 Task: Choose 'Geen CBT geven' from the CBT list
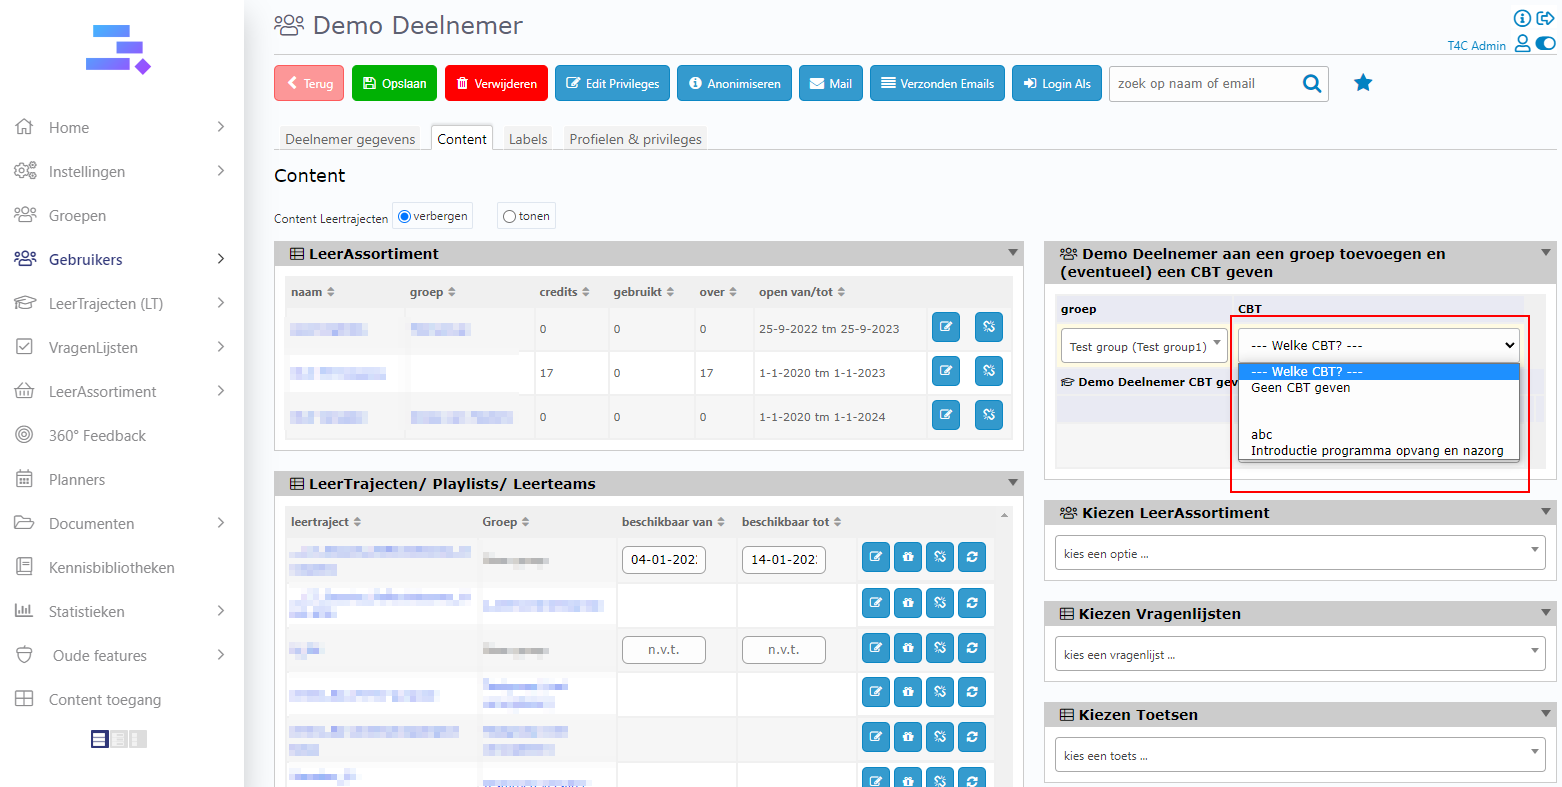point(1300,388)
